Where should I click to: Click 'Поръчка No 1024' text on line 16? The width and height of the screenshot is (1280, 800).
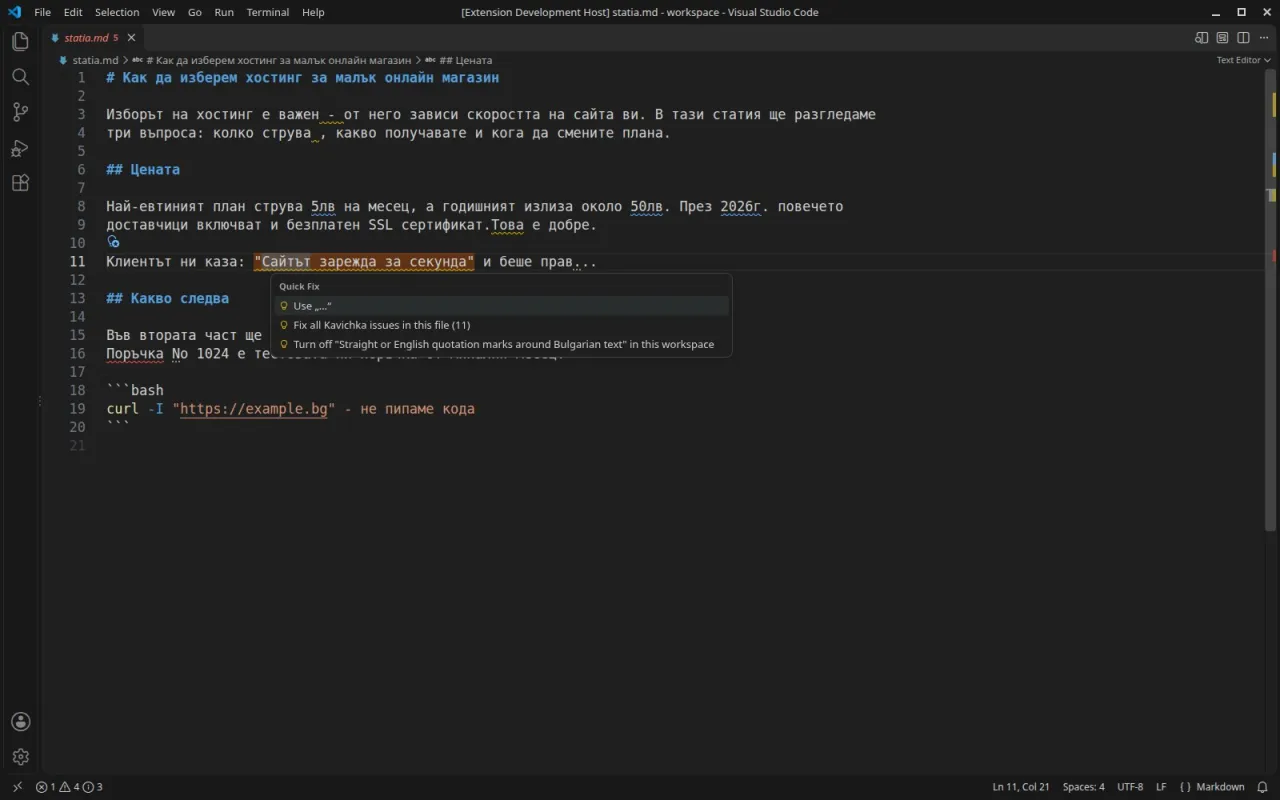coord(168,354)
